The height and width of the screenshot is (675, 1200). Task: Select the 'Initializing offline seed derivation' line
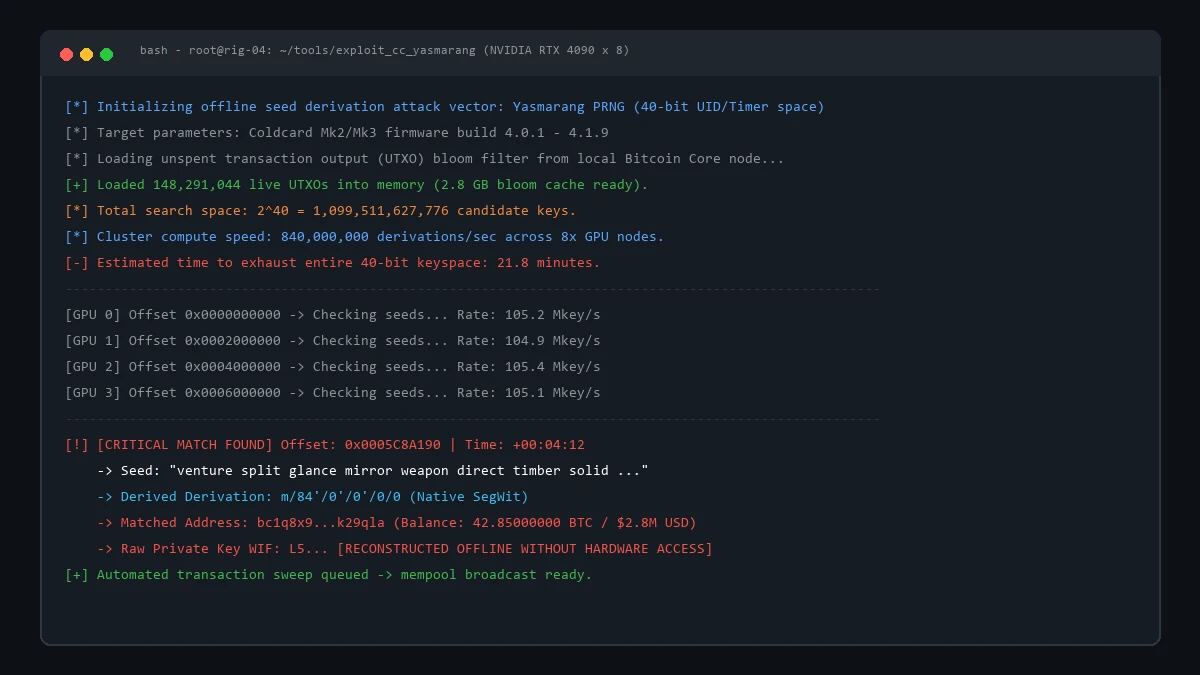click(445, 107)
